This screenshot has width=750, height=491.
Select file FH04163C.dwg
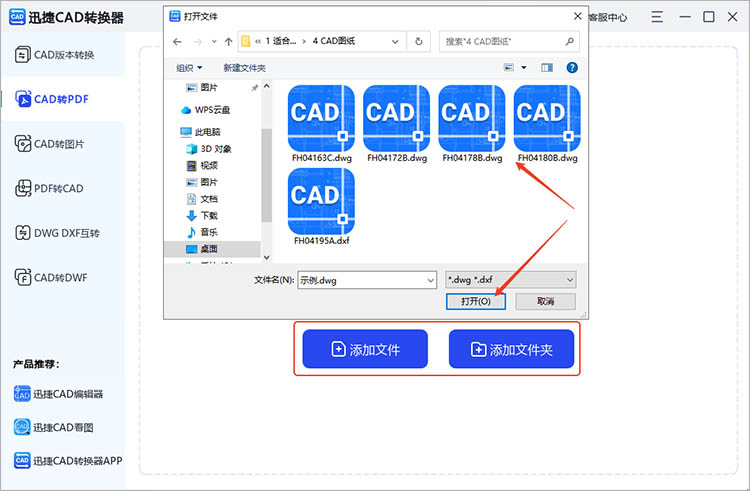click(321, 124)
